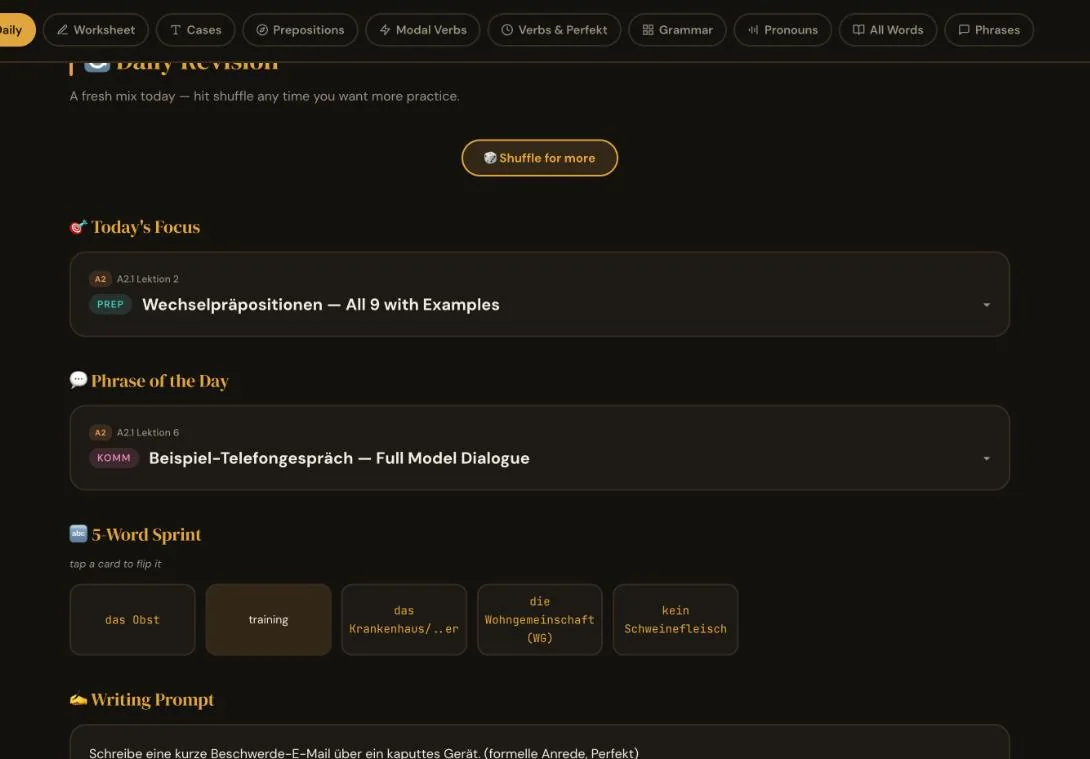
Task: Switch to the Cases tab
Action: point(195,30)
